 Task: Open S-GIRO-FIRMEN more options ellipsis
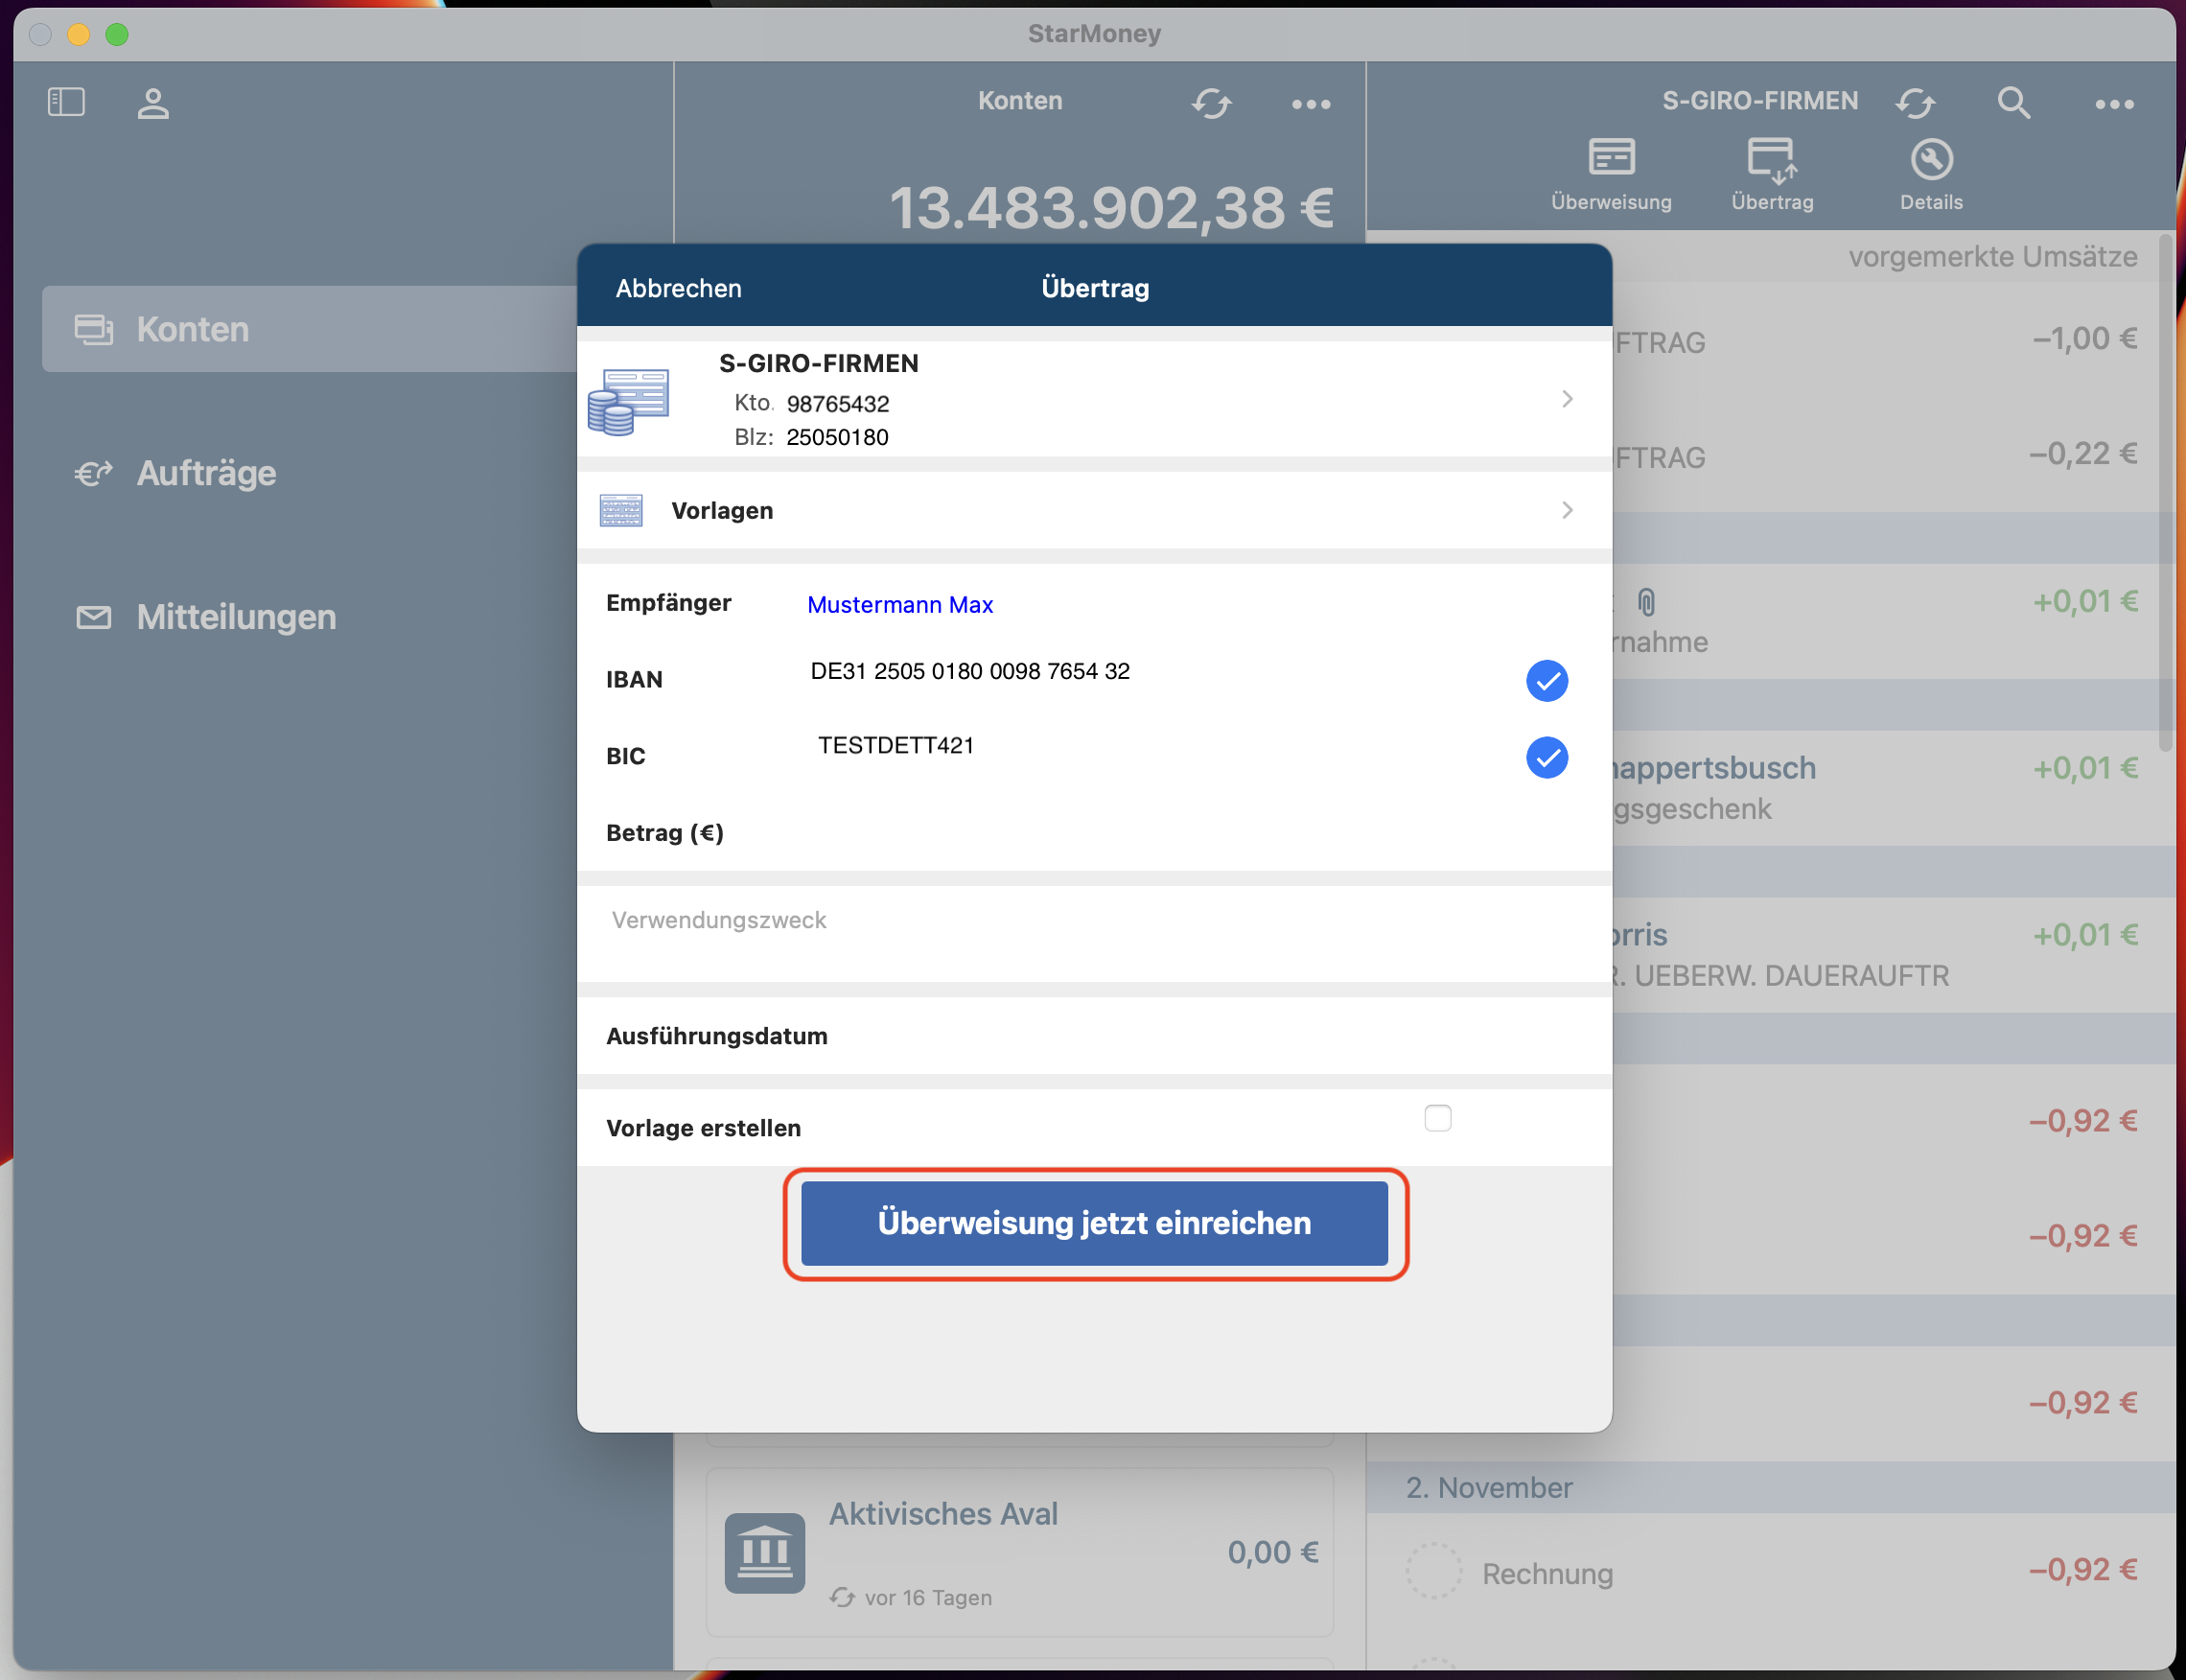(2114, 104)
